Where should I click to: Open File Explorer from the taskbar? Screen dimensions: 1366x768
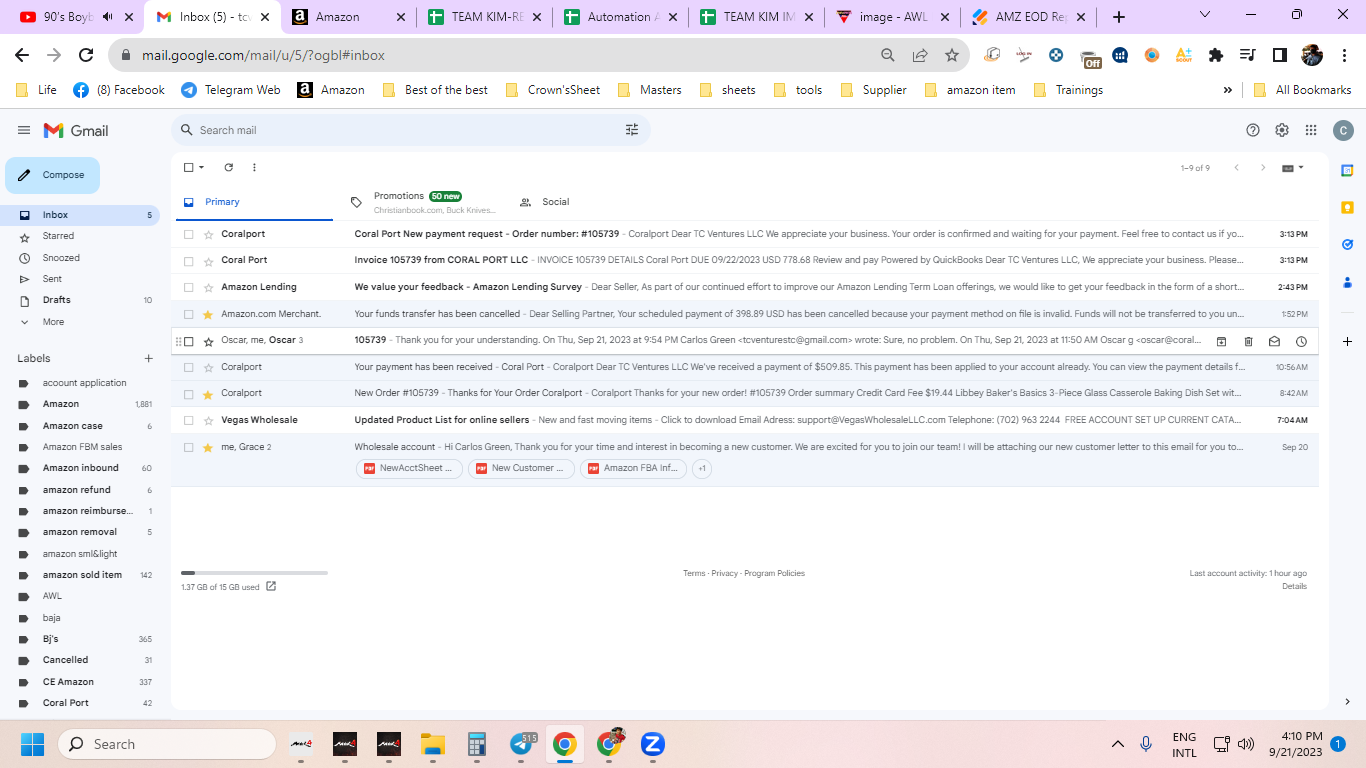point(432,744)
